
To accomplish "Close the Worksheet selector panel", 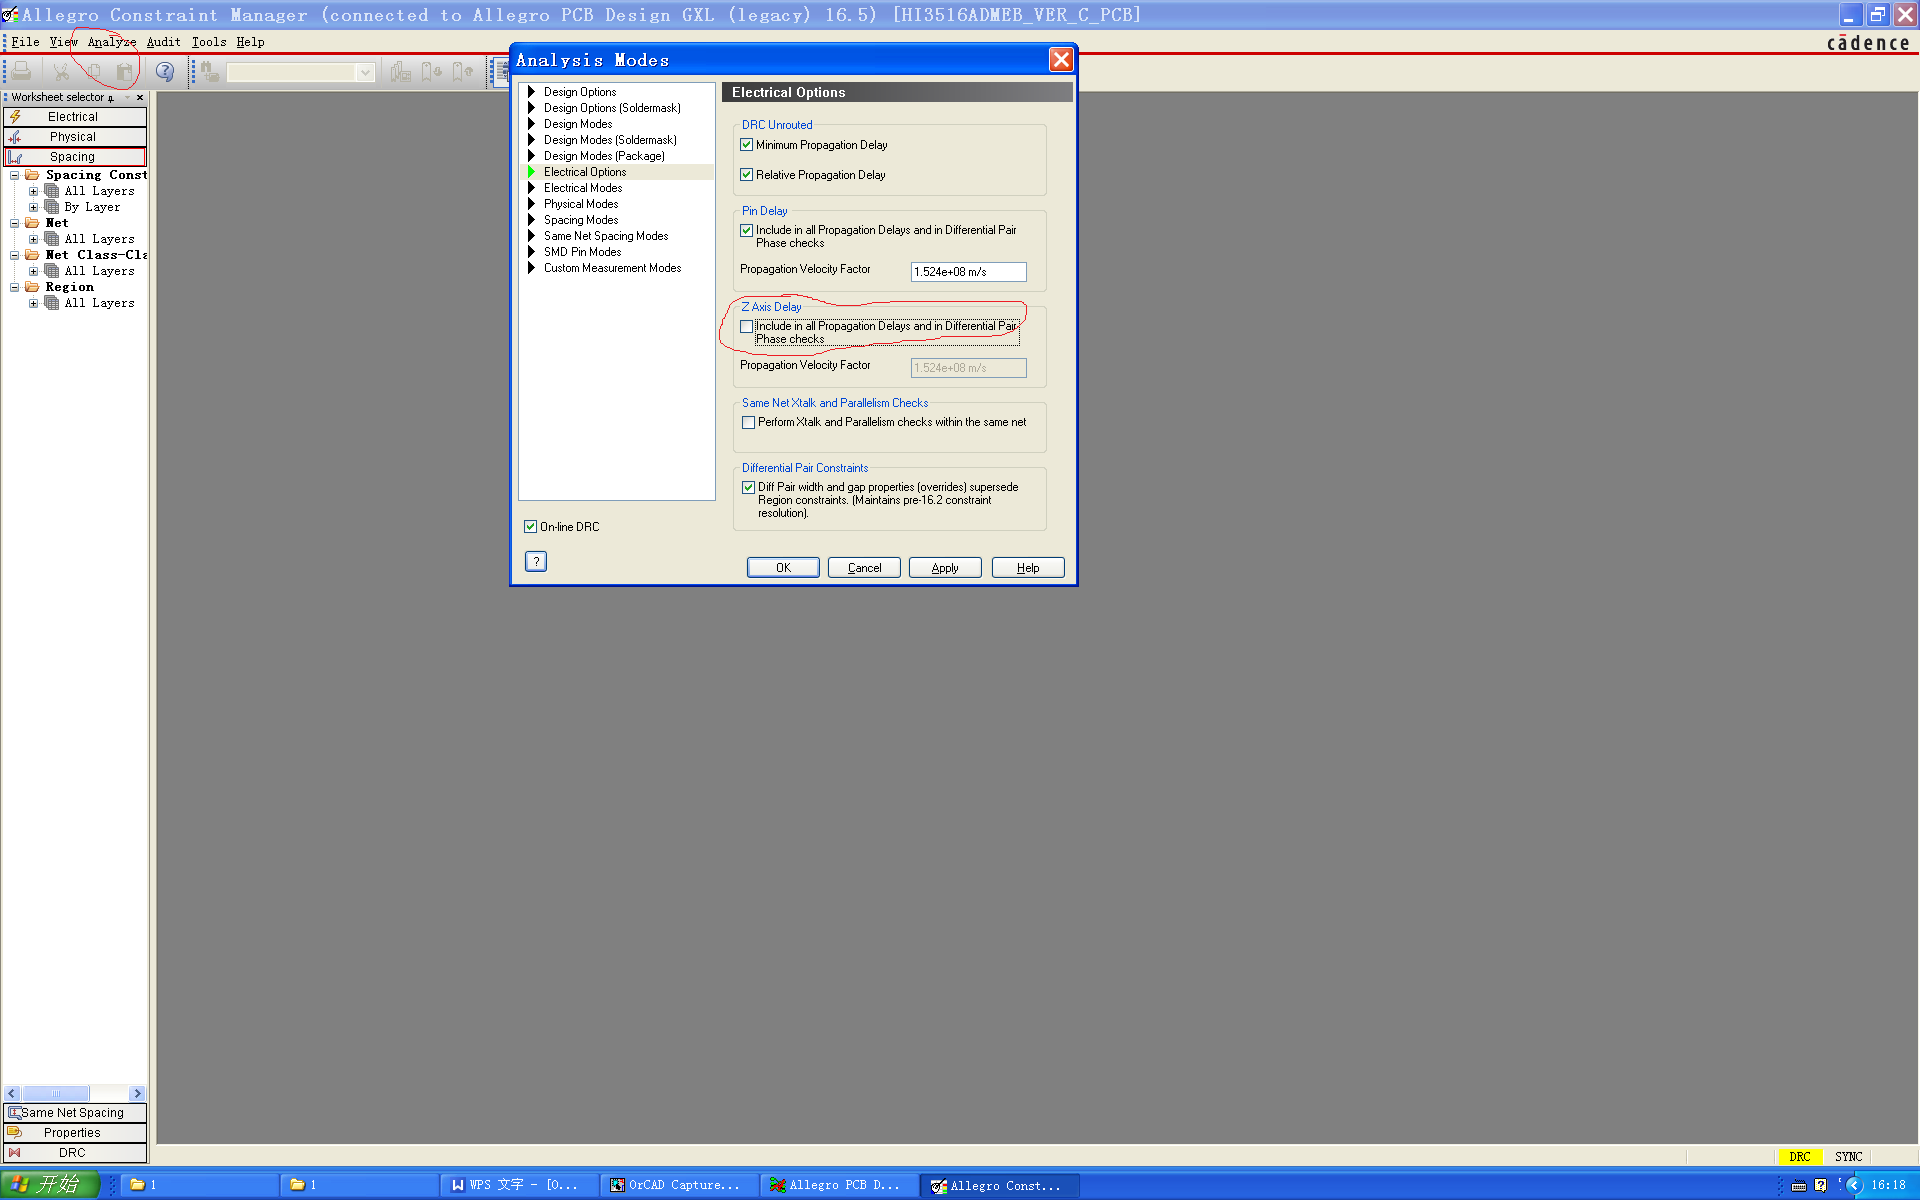I will 140,98.
